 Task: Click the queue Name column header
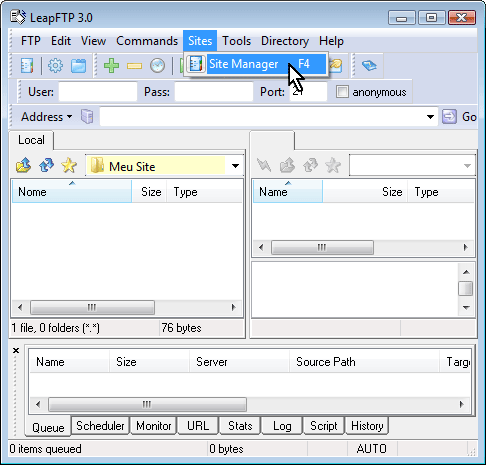point(69,361)
